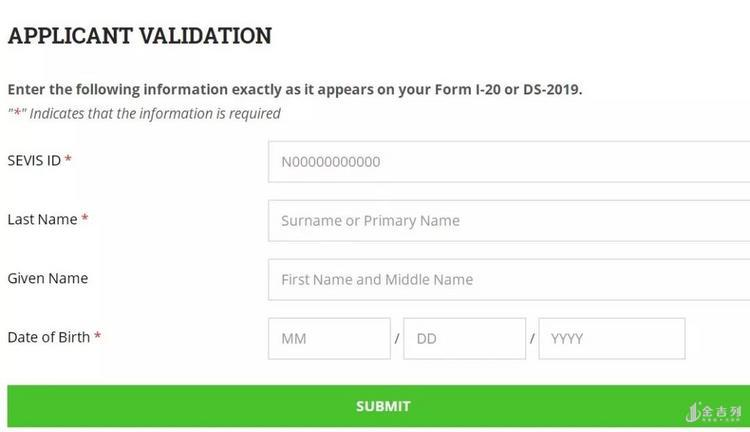Click the APPLICANT VALIDATION heading
The width and height of the screenshot is (750, 432).
pos(140,36)
